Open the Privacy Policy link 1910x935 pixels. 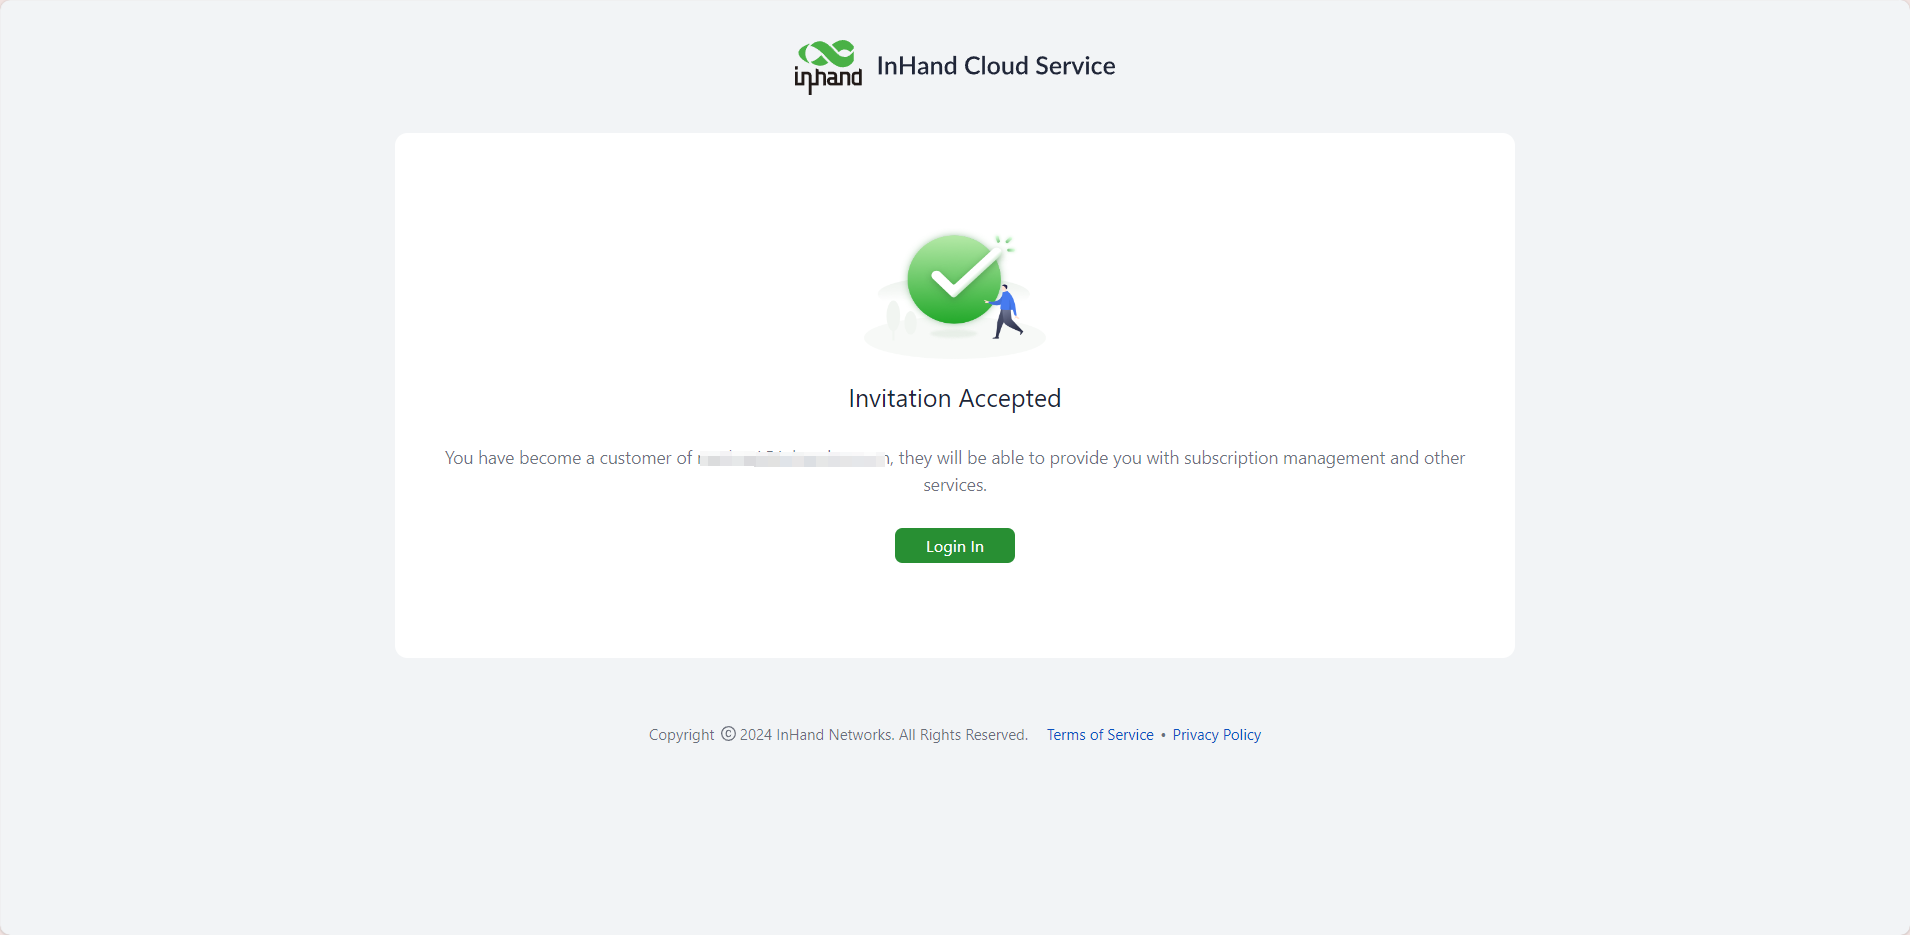tap(1216, 735)
